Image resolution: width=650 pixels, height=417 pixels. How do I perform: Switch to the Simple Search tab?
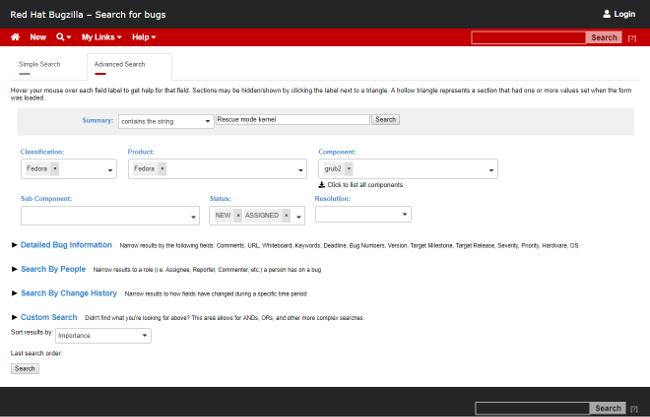39,64
